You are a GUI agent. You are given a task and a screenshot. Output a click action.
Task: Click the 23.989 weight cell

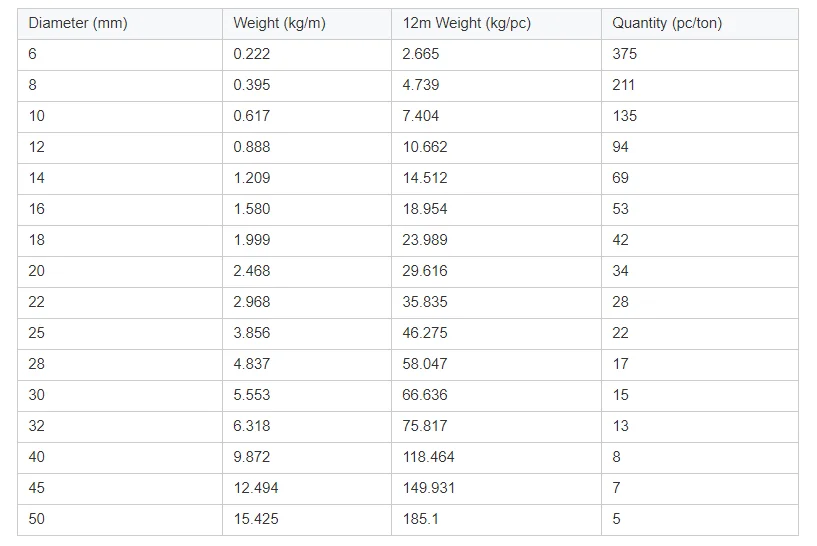pyautogui.click(x=425, y=240)
